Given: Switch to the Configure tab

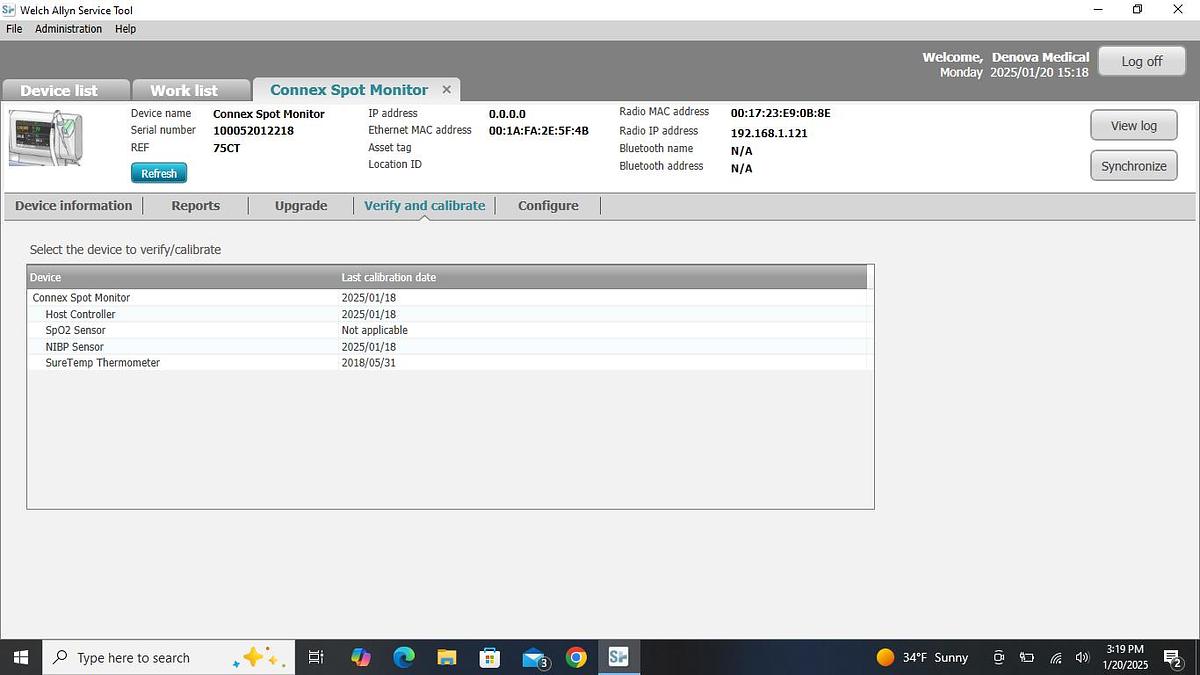Looking at the screenshot, I should [x=548, y=206].
